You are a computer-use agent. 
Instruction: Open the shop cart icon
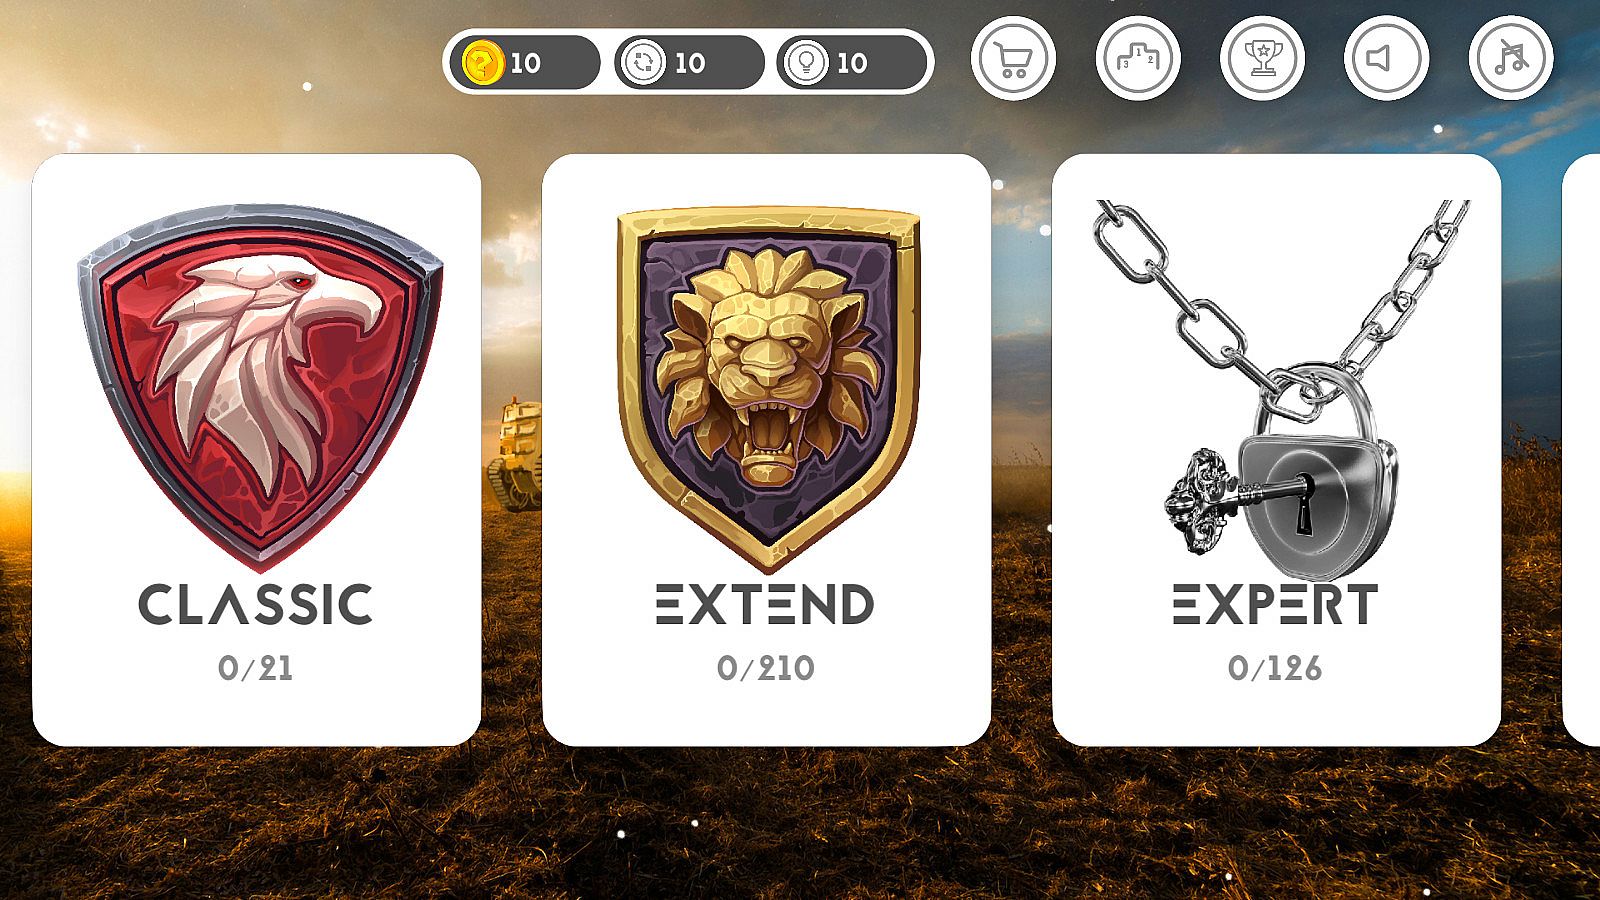(x=1013, y=59)
